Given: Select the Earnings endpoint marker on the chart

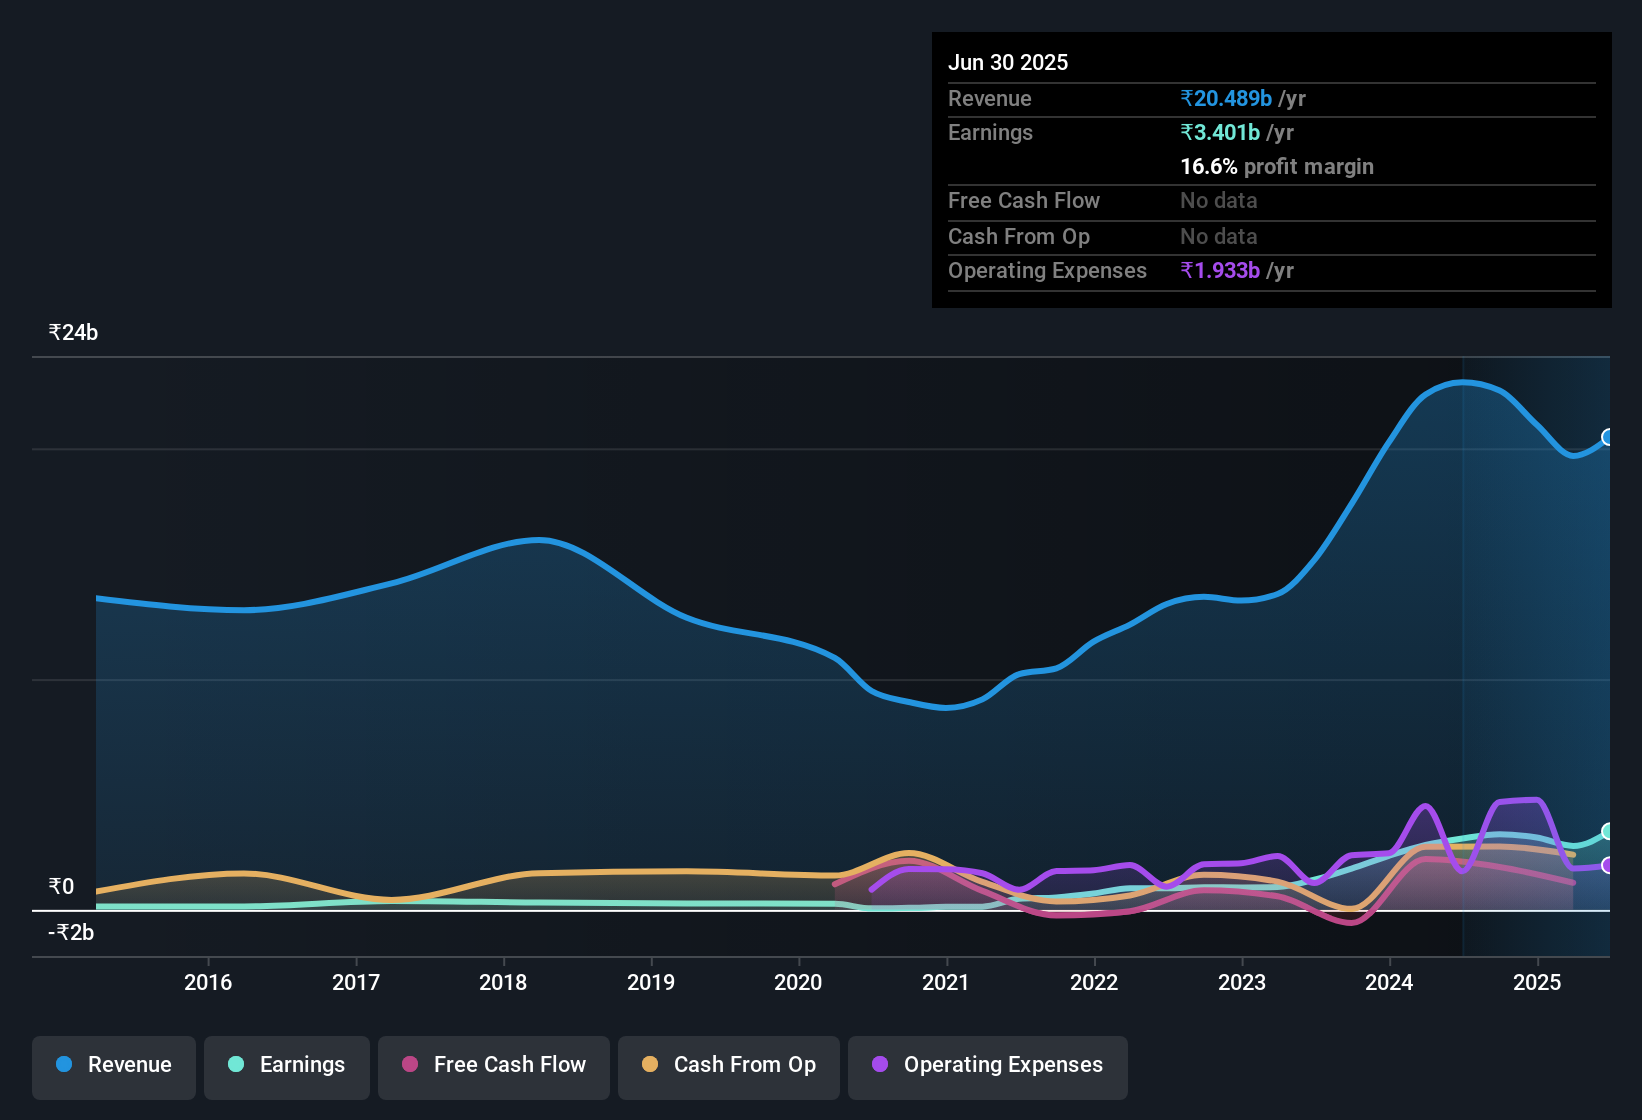Looking at the screenshot, I should [x=1608, y=830].
